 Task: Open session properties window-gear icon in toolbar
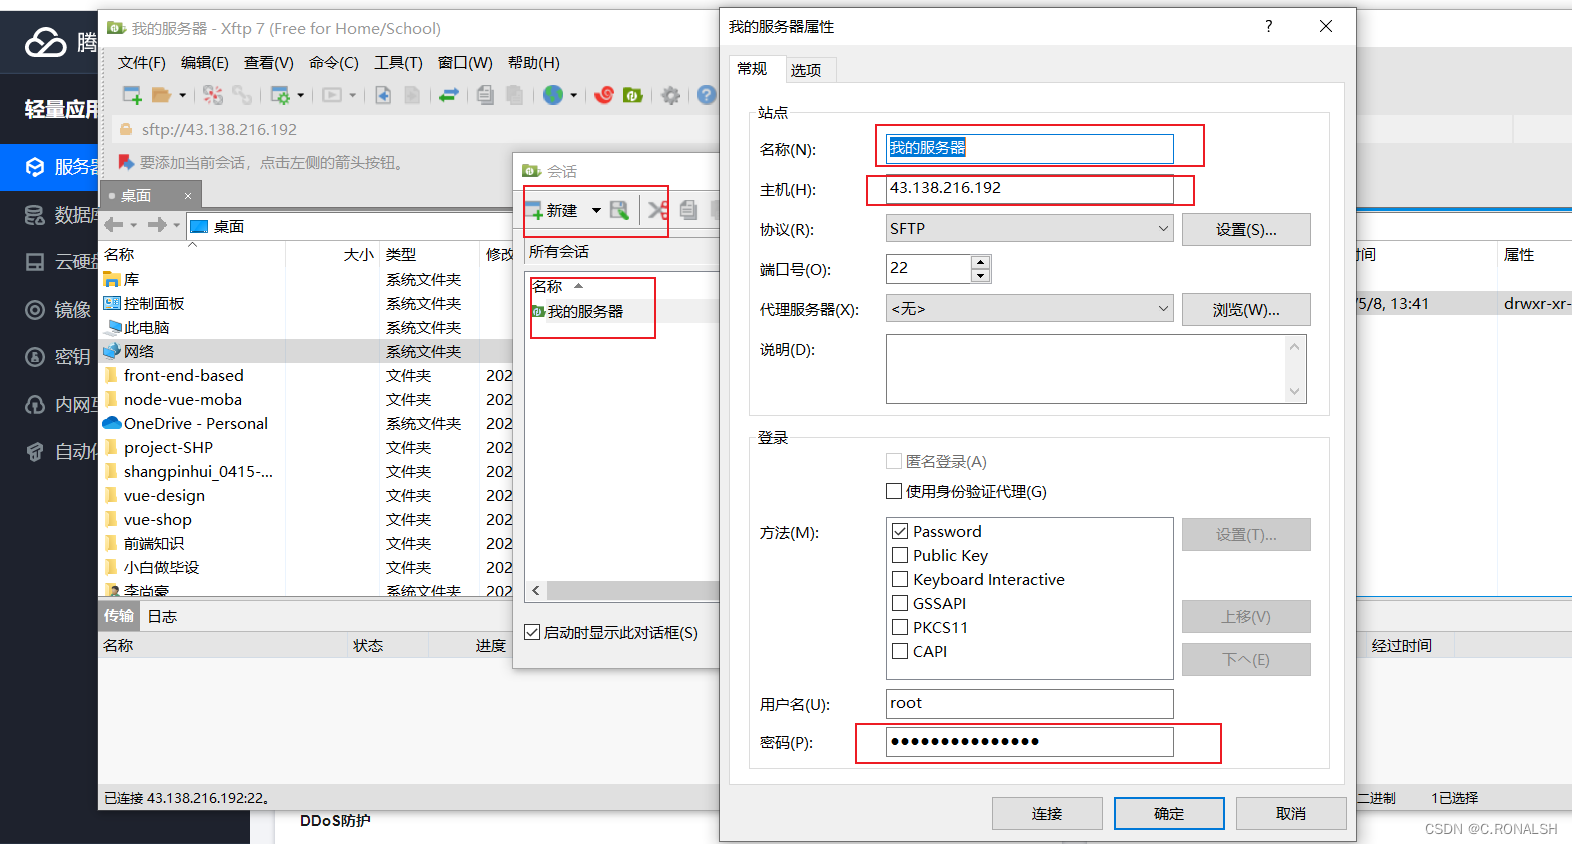280,95
